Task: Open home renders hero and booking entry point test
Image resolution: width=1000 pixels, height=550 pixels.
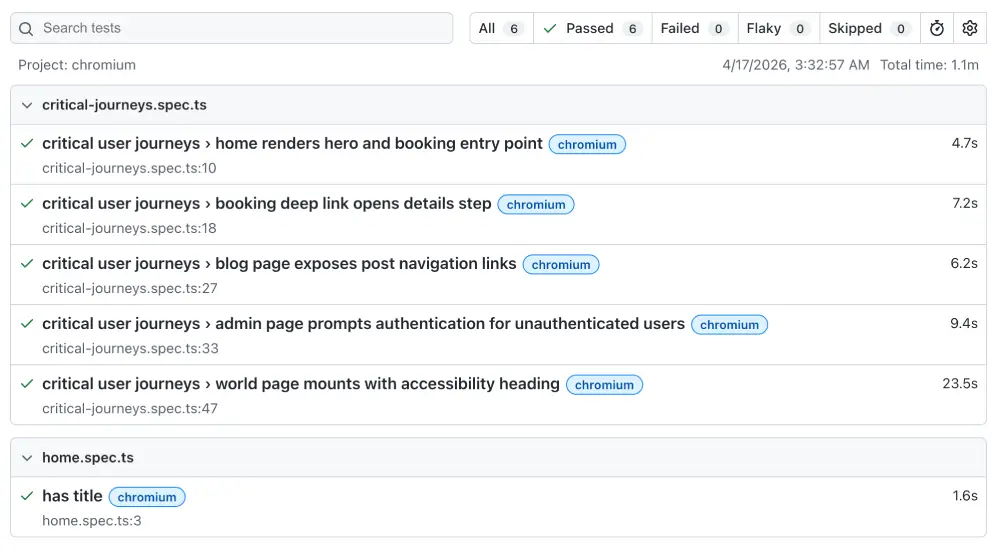Action: click(292, 144)
